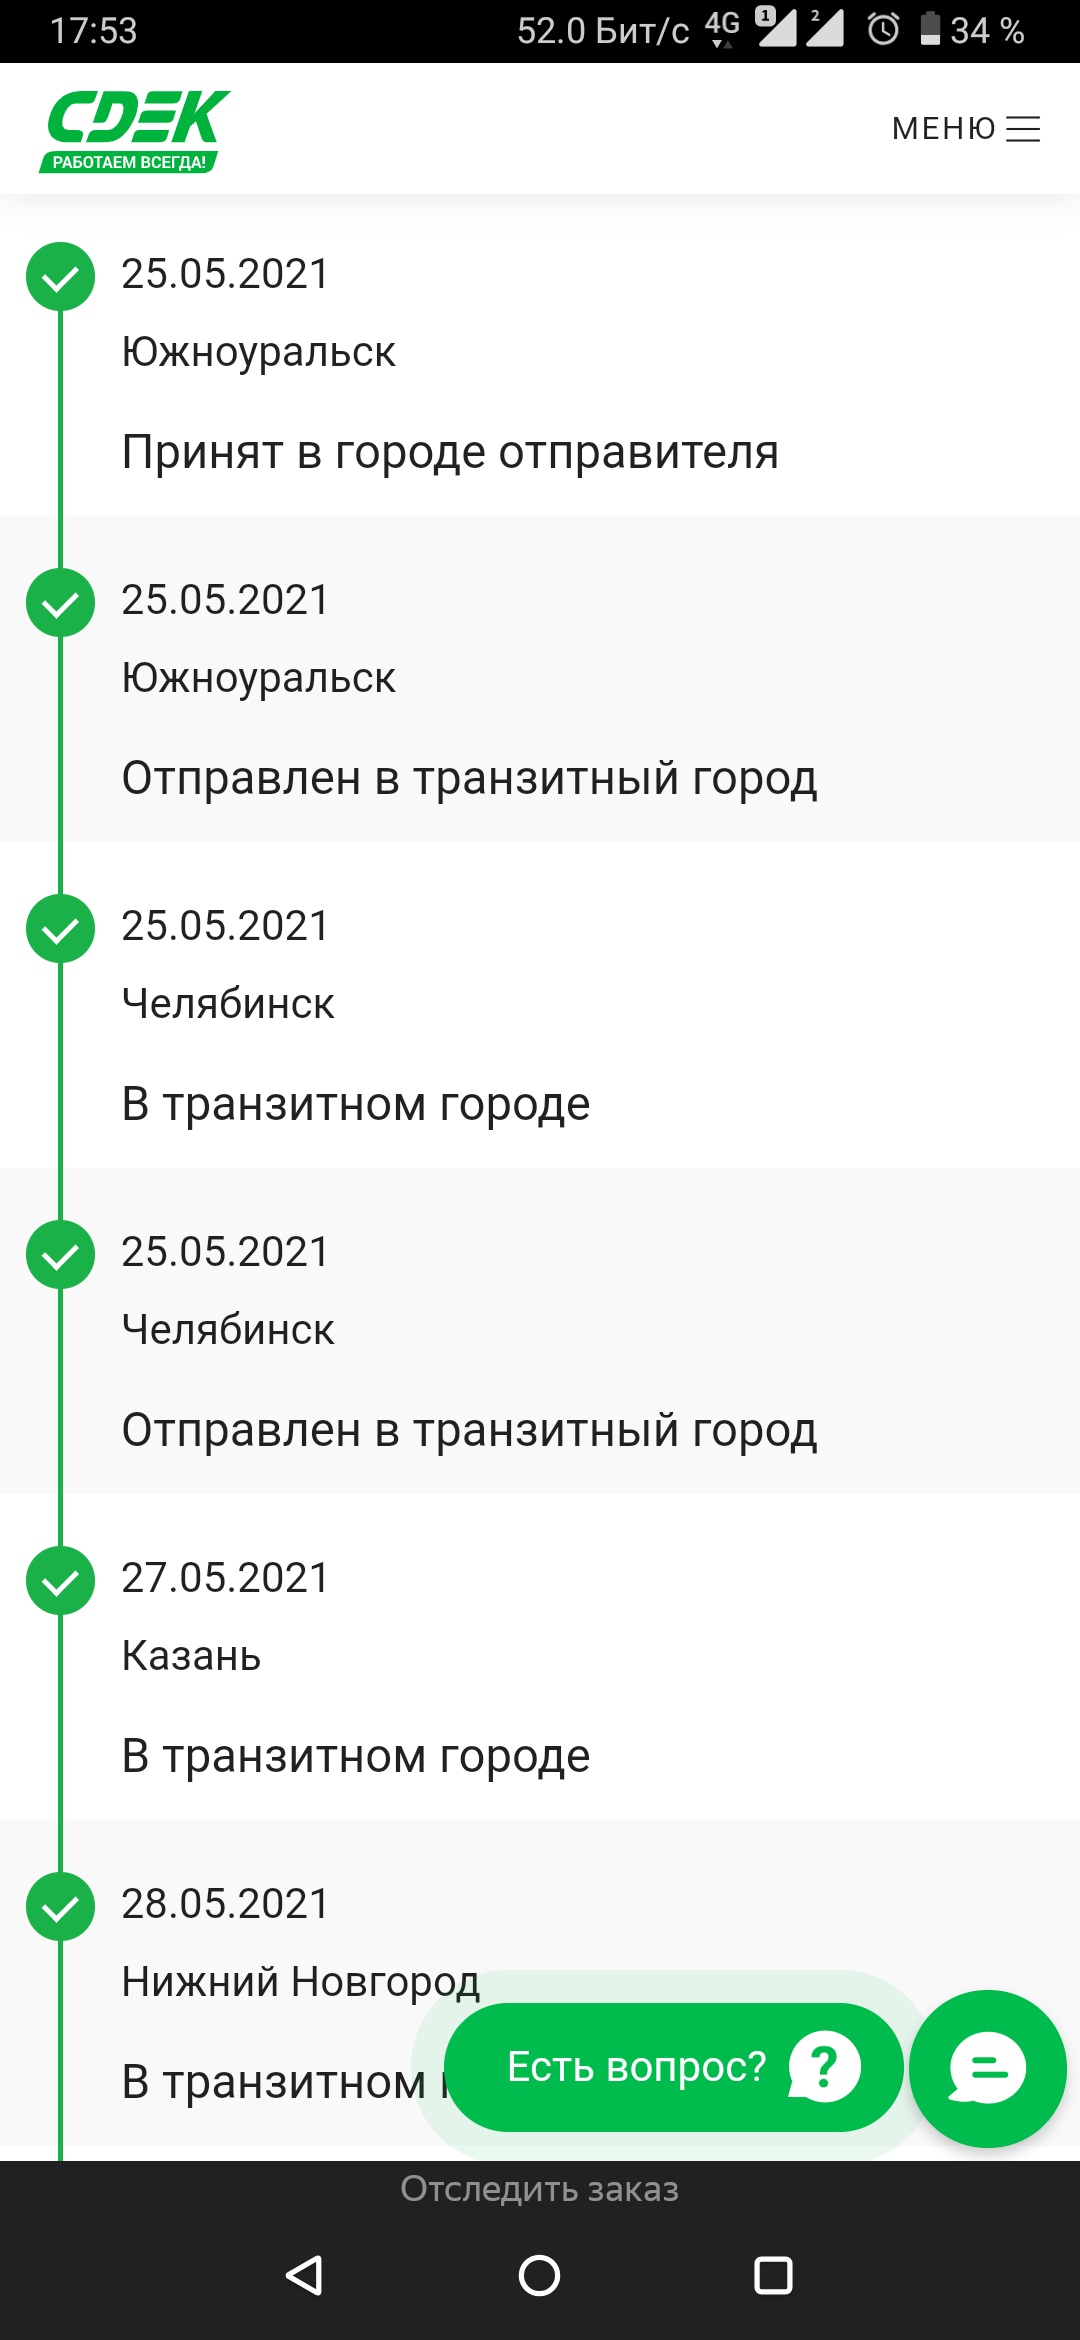Tap the Android recent apps square

(x=773, y=2276)
